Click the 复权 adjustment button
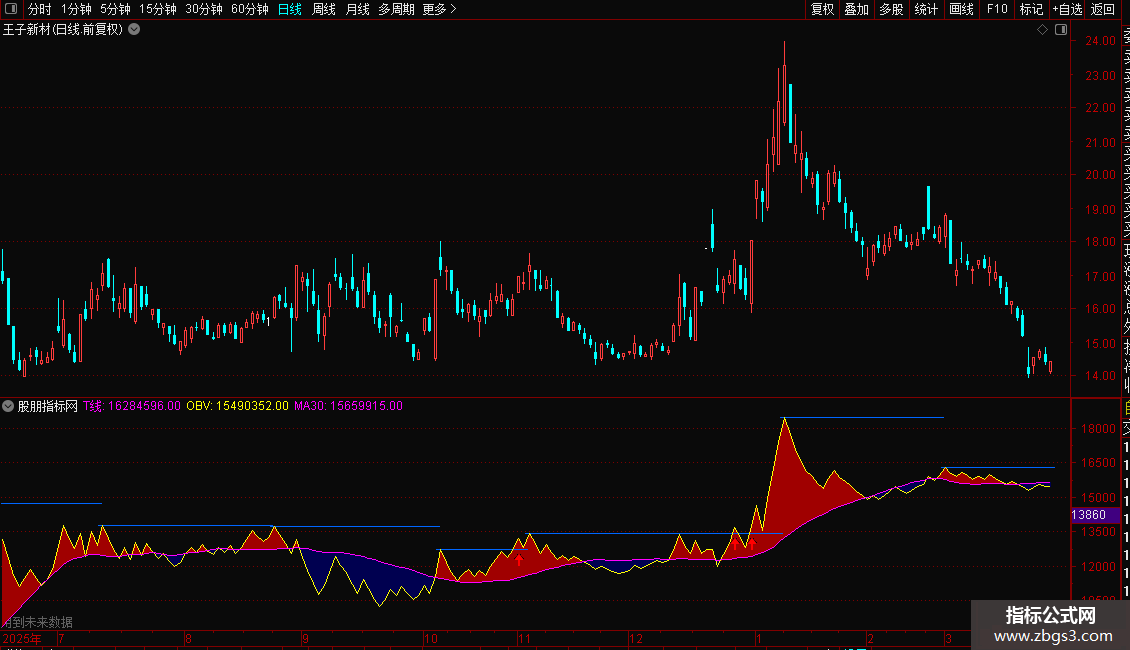The image size is (1130, 650). tap(822, 9)
